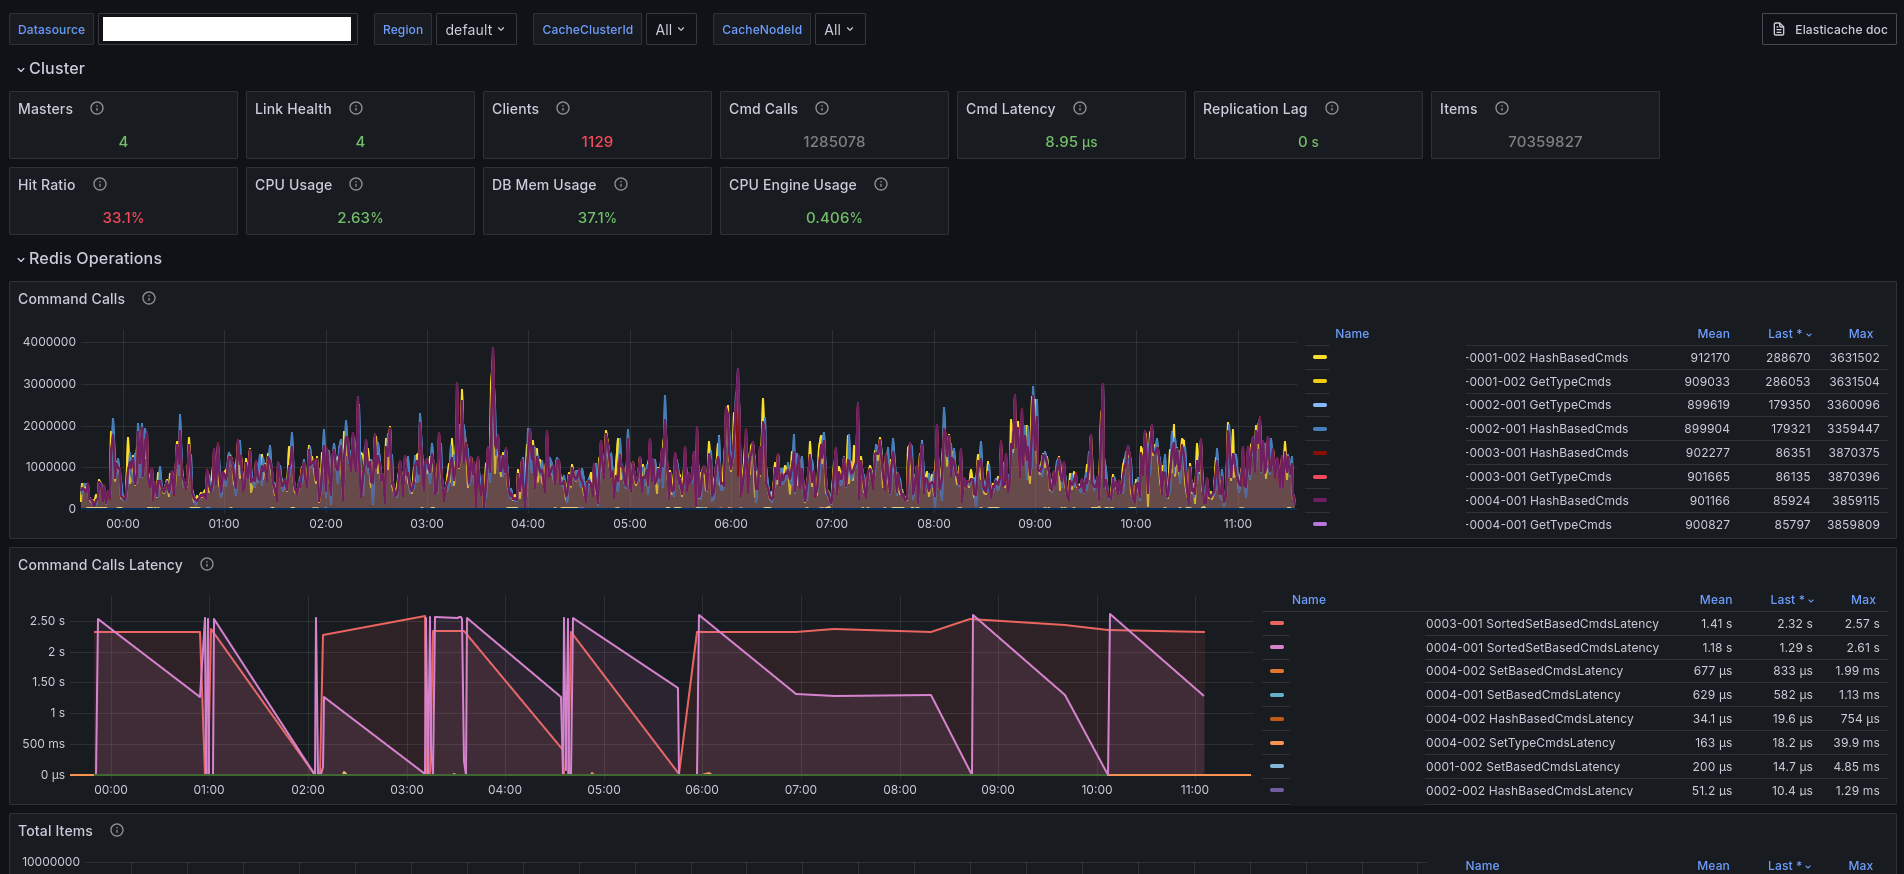Viewport: 1904px width, 874px height.
Task: Click the yellow swatch for 0001-002 GetTypeCmds
Action: 1320,381
